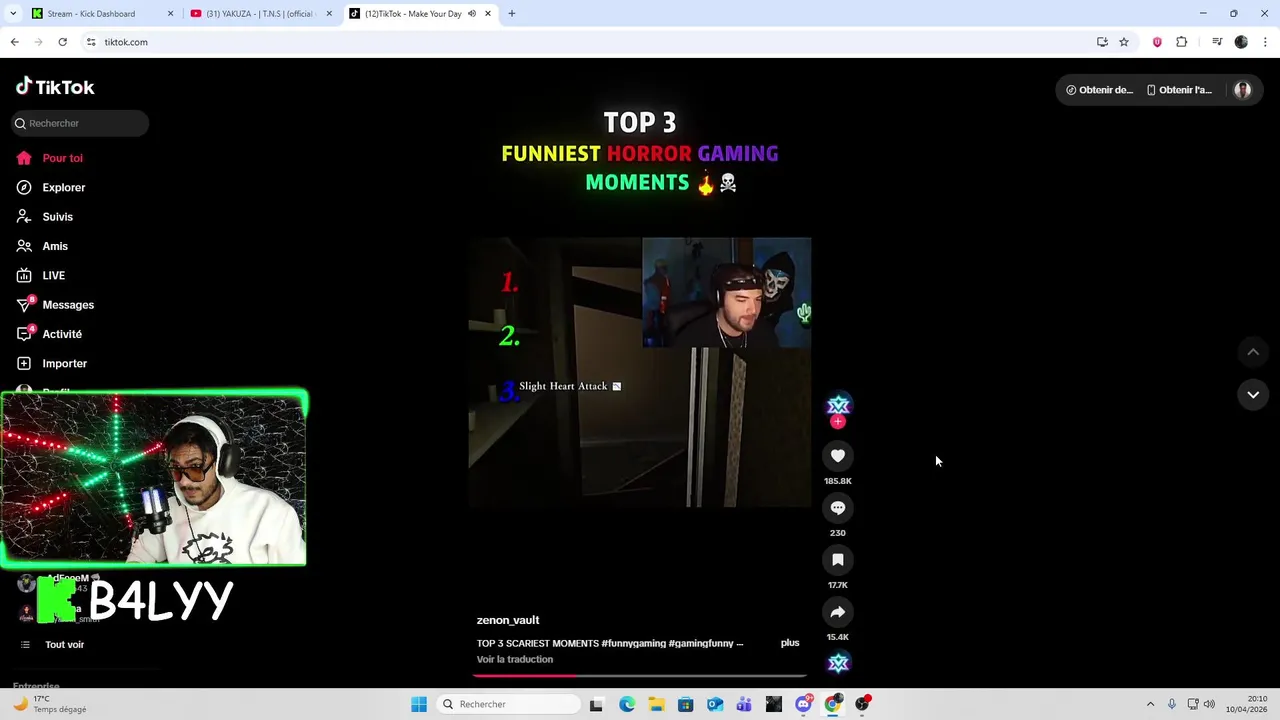The image size is (1280, 720).
Task: Open Microsoft Edge from the taskbar
Action: 627,704
